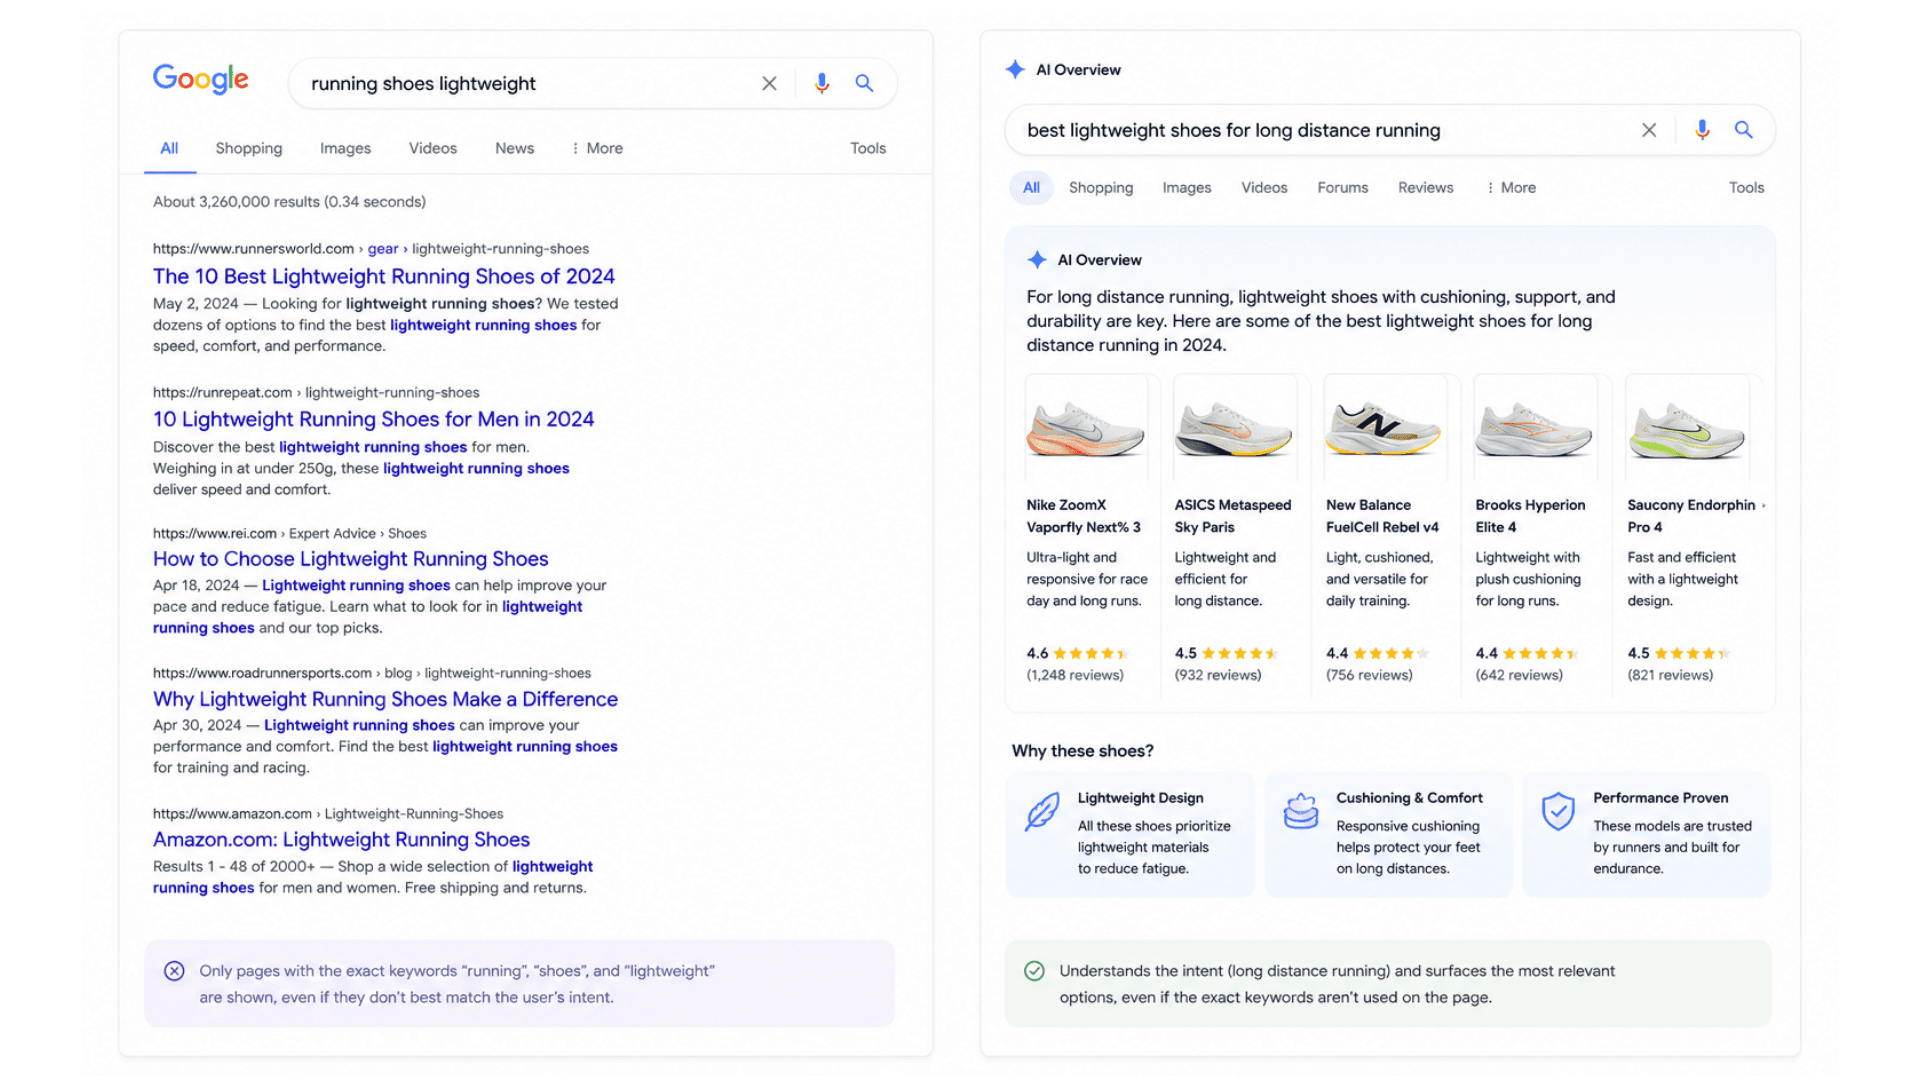This screenshot has width=1920, height=1080.
Task: Switch to the Forums tab
Action: 1343,188
